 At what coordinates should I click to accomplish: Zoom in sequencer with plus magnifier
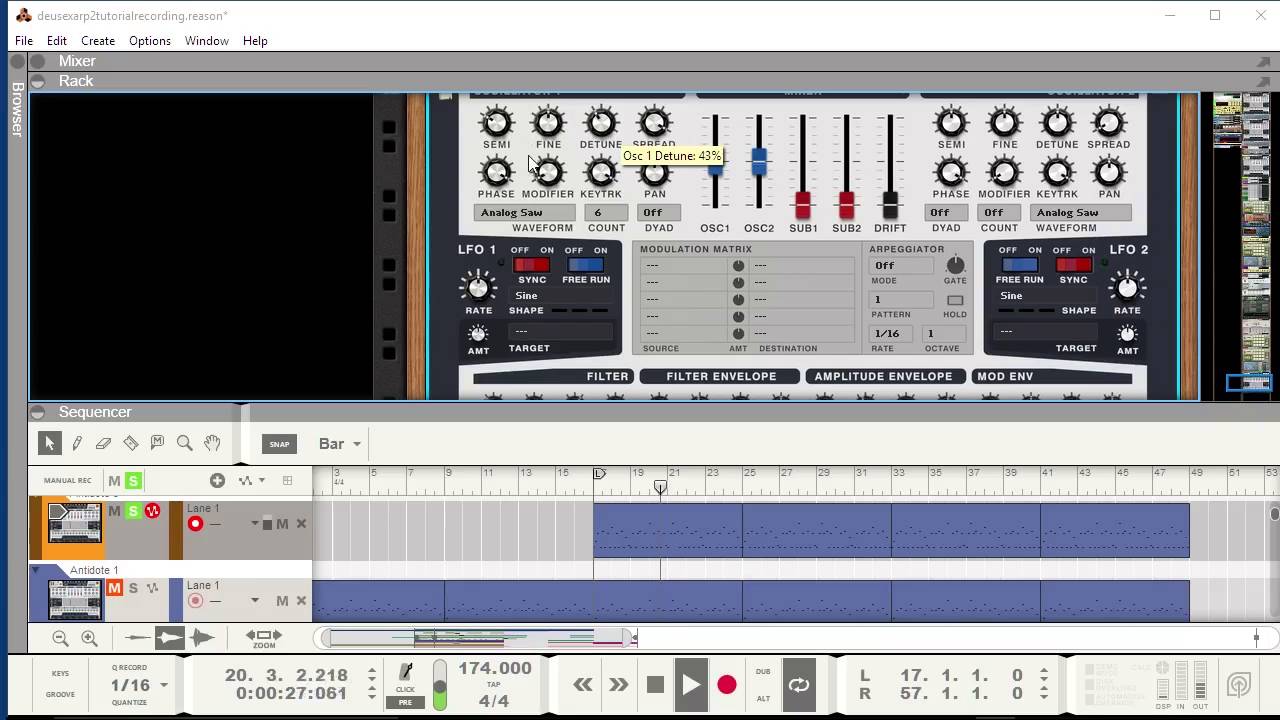click(x=89, y=638)
